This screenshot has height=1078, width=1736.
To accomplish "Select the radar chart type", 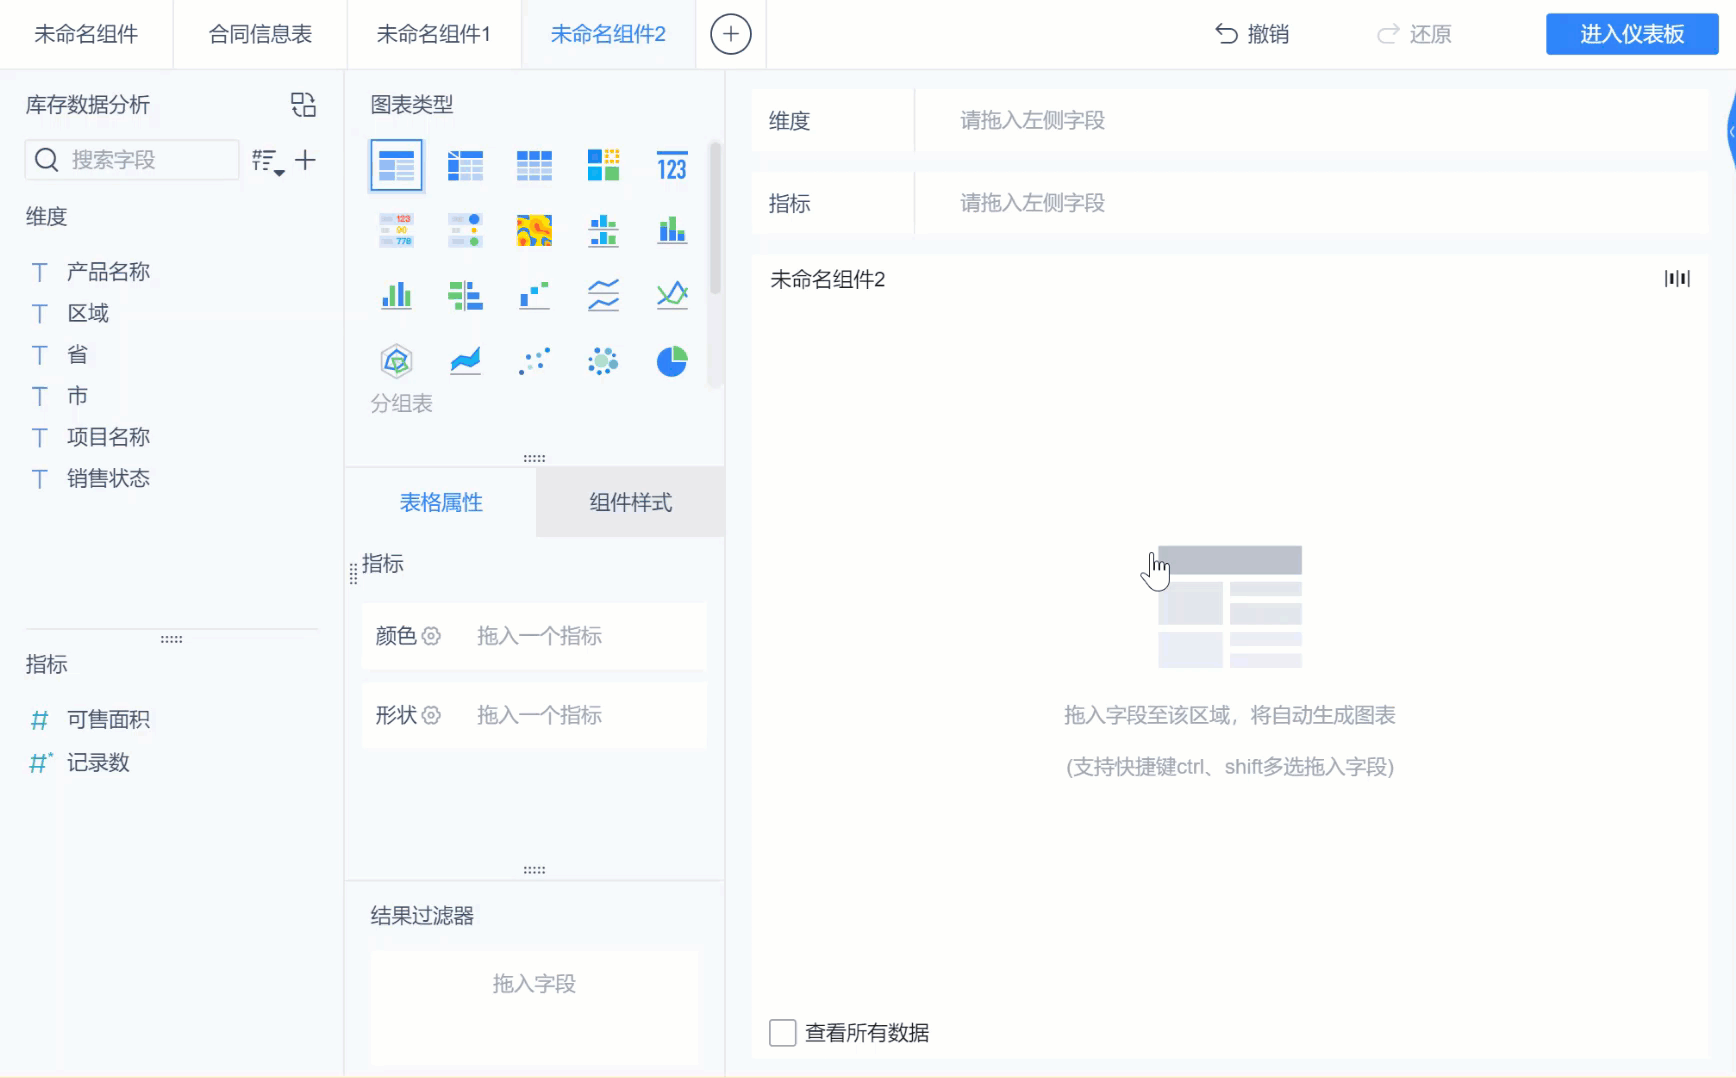I will (396, 362).
